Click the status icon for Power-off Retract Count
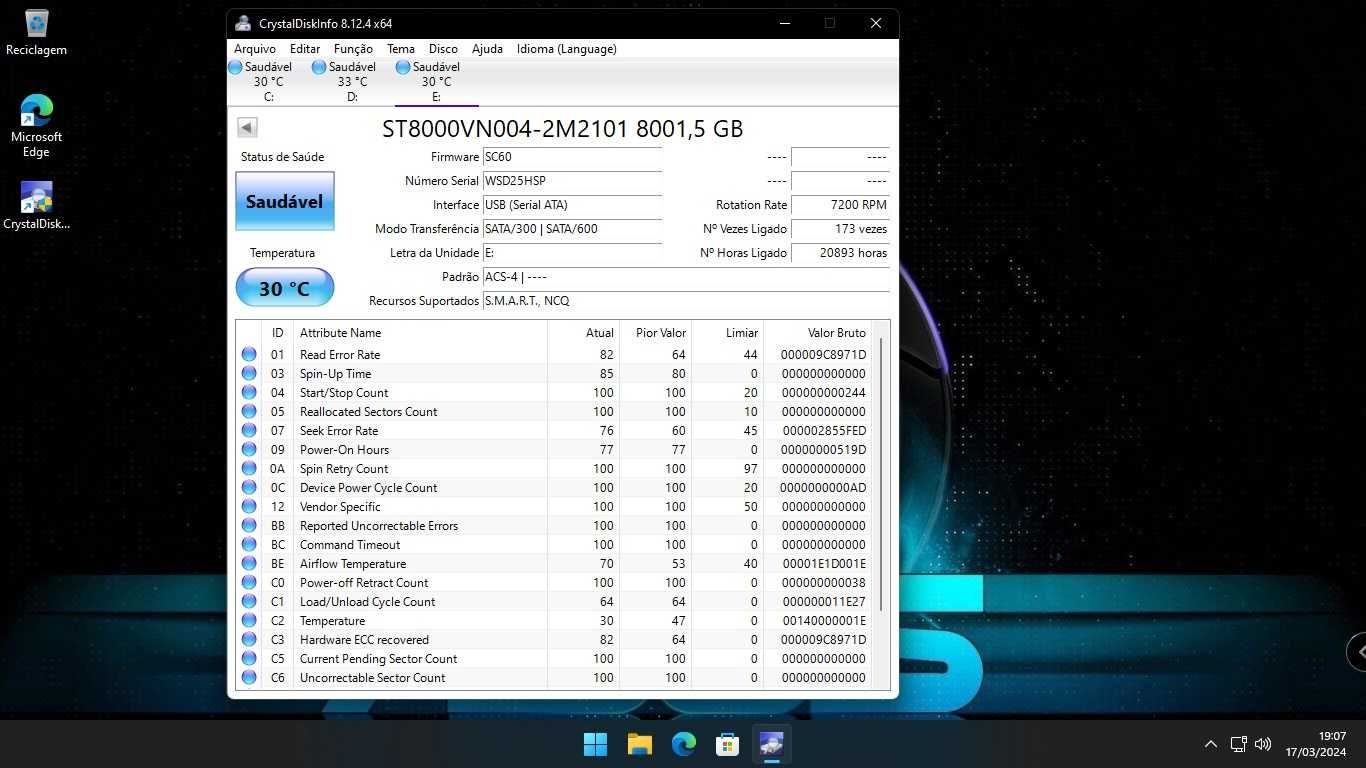Screen dimensions: 1366x768 click(249, 583)
